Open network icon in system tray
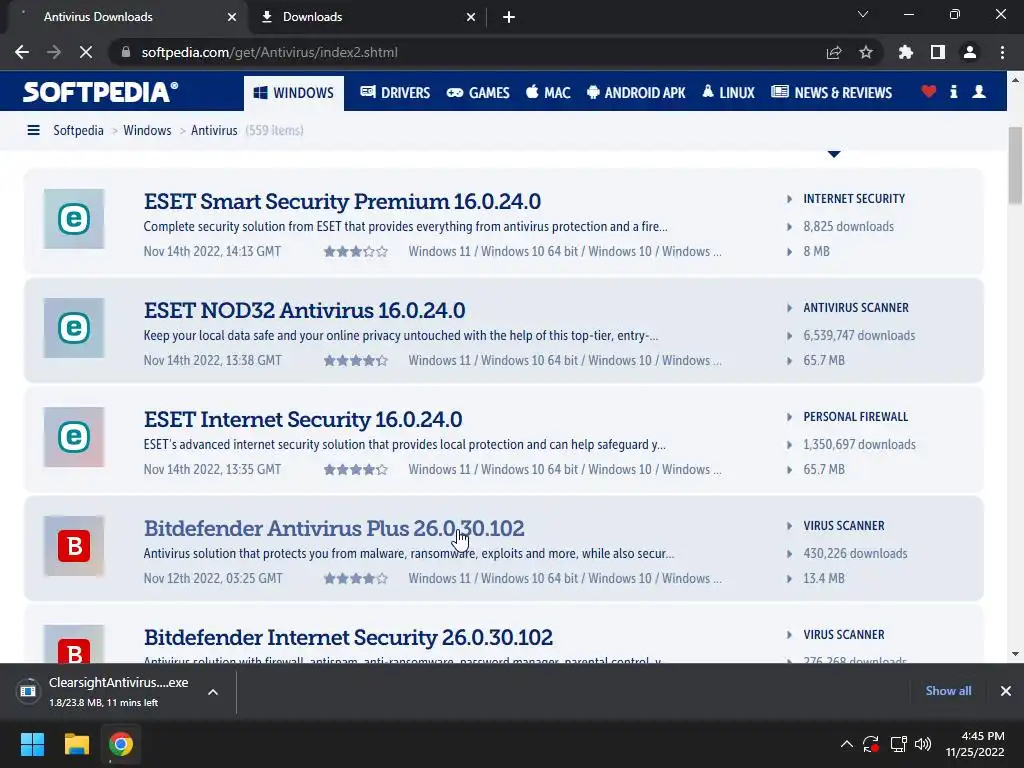1024x768 pixels. click(899, 744)
